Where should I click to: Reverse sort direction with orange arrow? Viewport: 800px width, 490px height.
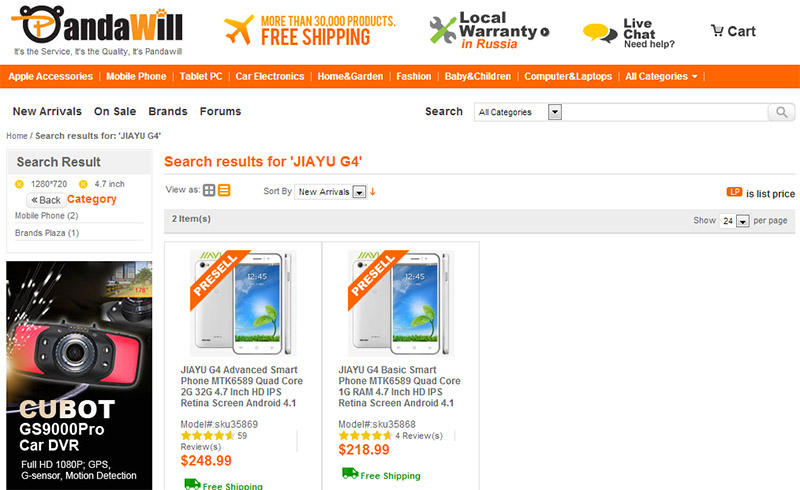point(373,191)
